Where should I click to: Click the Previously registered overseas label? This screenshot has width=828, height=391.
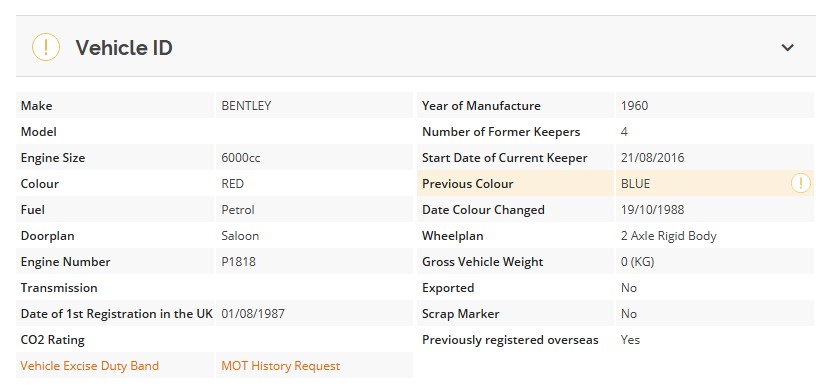click(510, 340)
